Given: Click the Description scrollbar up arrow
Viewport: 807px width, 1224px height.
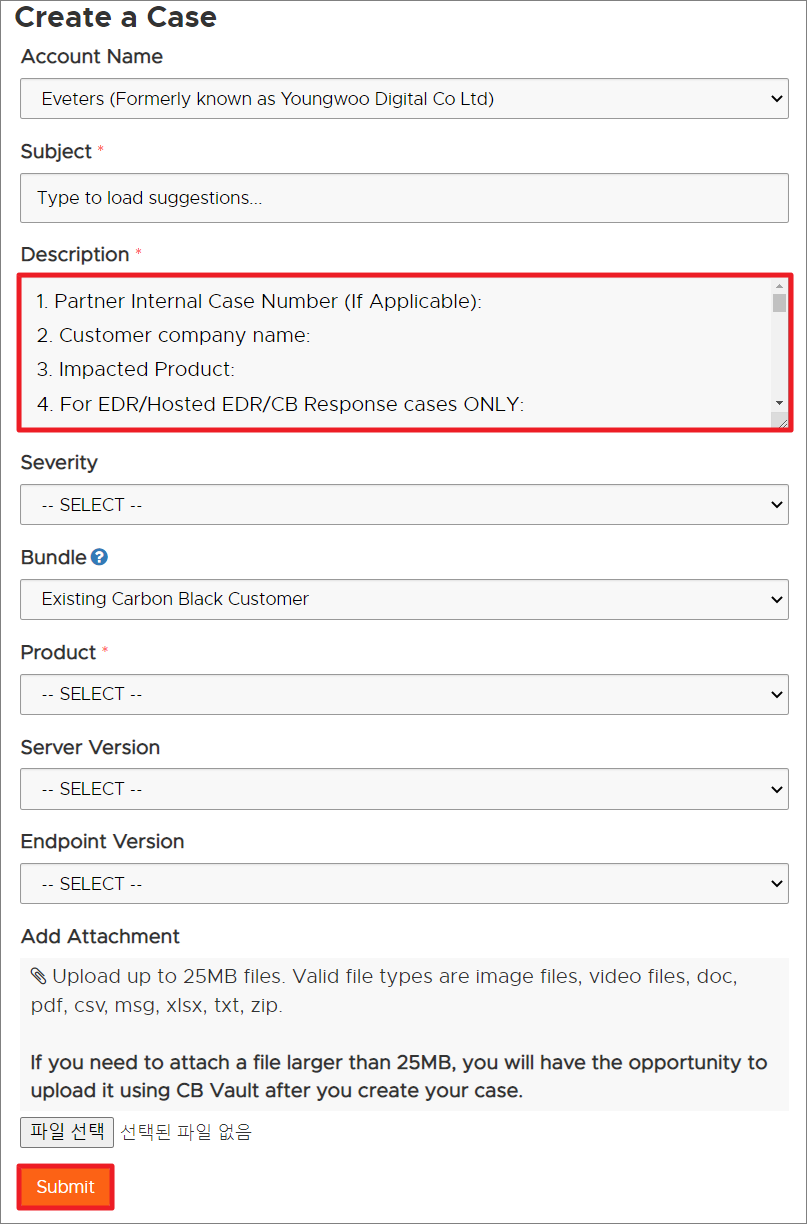Looking at the screenshot, I should tap(779, 287).
